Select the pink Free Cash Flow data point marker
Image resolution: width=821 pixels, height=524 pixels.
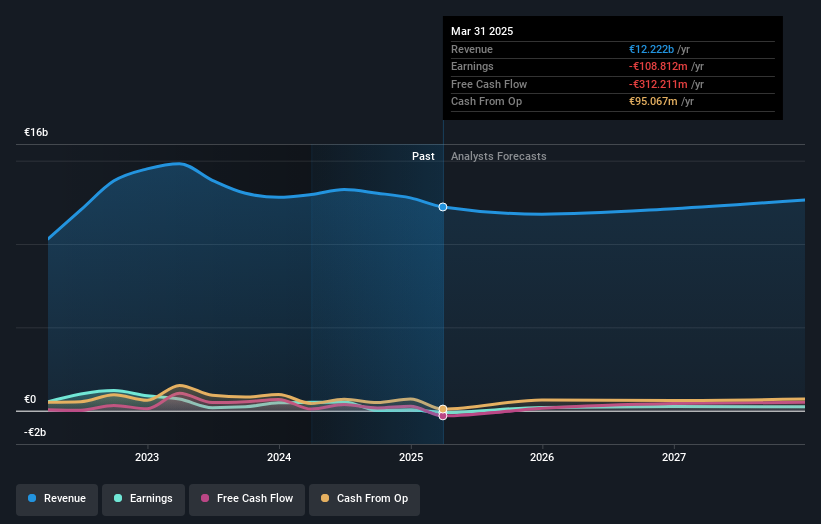click(x=443, y=416)
